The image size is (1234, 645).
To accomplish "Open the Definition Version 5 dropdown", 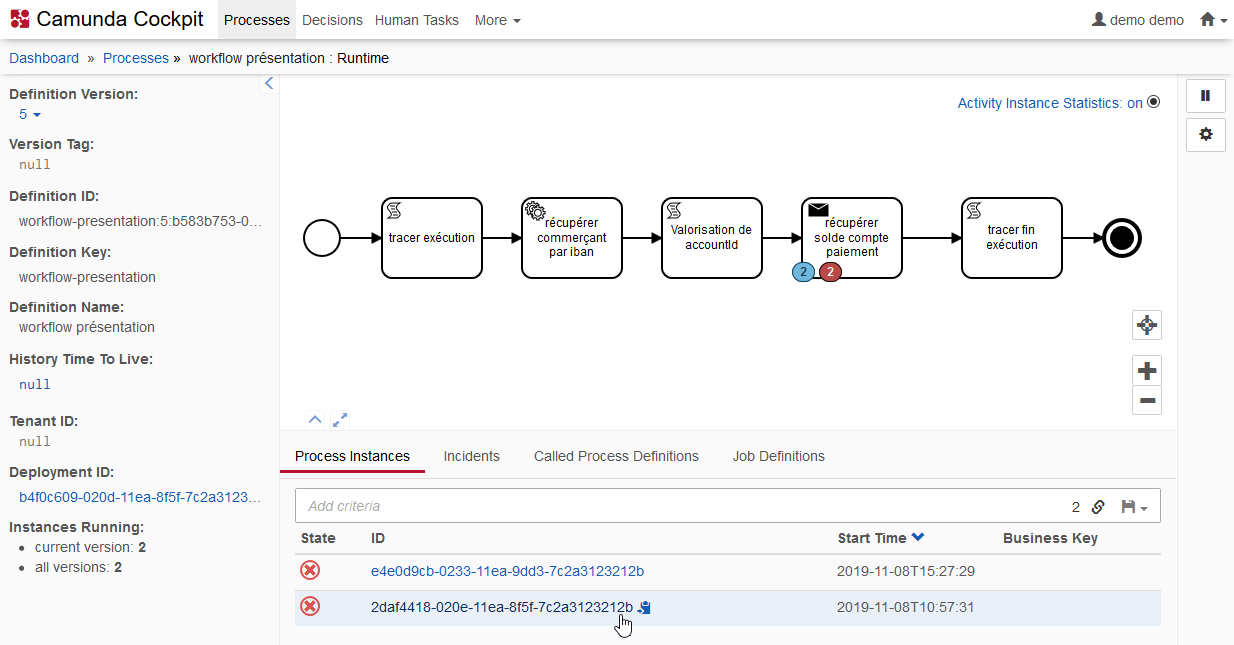I will tap(29, 115).
